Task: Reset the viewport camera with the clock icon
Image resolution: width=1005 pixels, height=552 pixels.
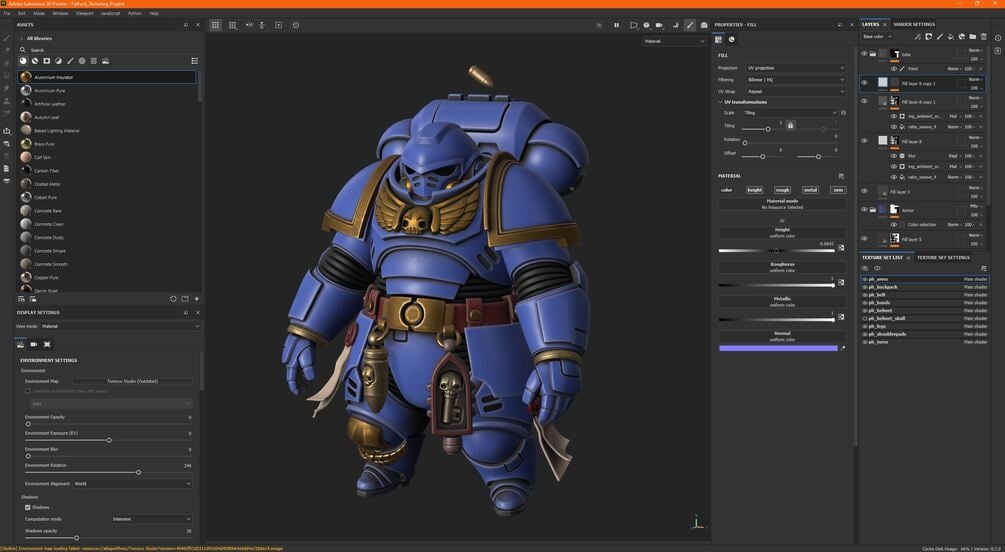Action: pos(295,25)
